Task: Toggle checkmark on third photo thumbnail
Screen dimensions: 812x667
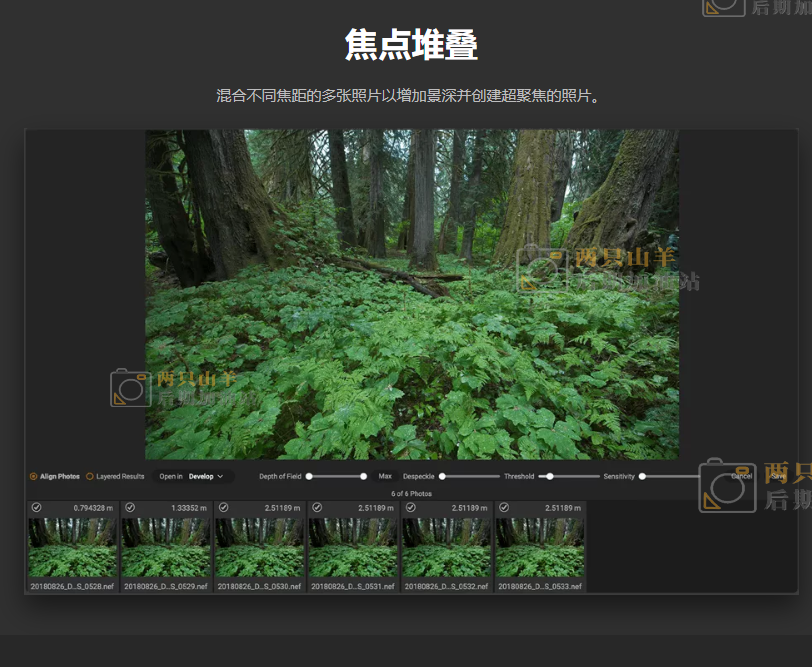Action: 223,508
